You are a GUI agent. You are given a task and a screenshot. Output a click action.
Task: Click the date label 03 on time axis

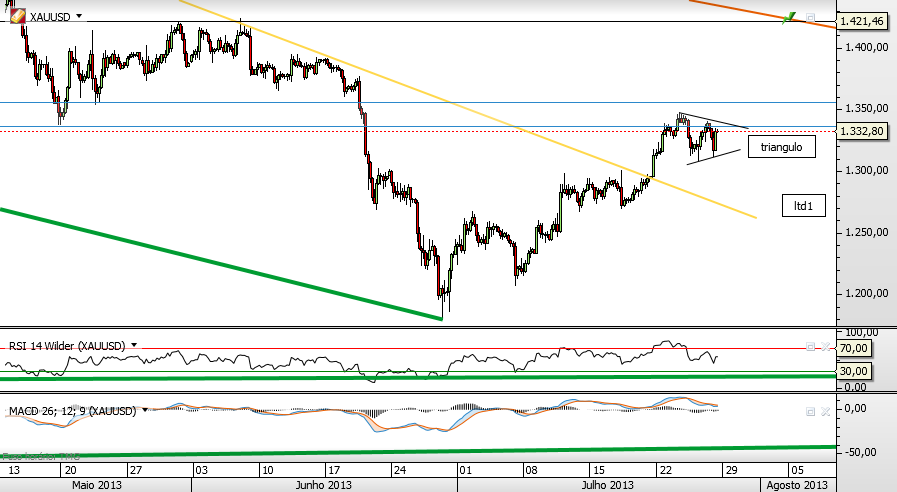[201, 470]
